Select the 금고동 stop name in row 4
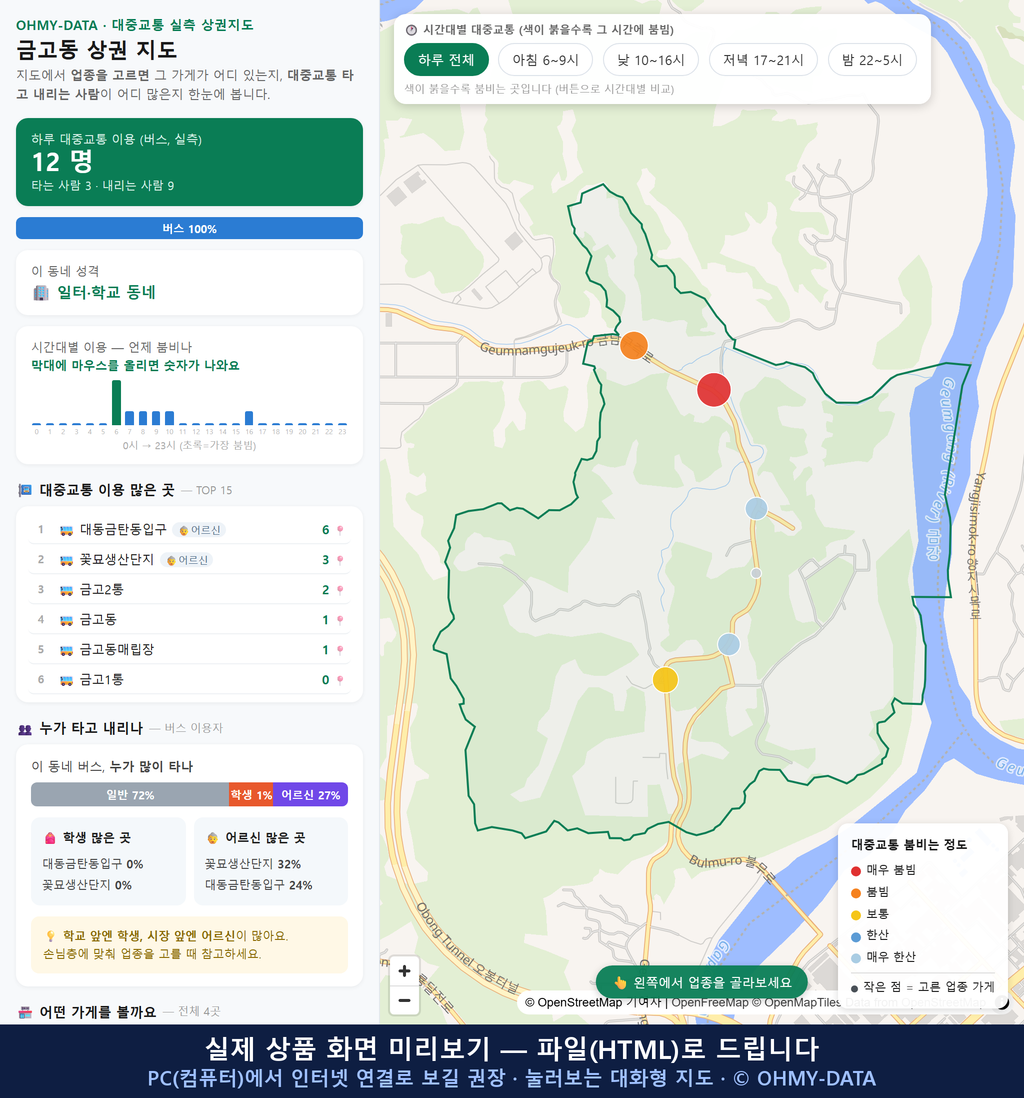 (x=98, y=619)
